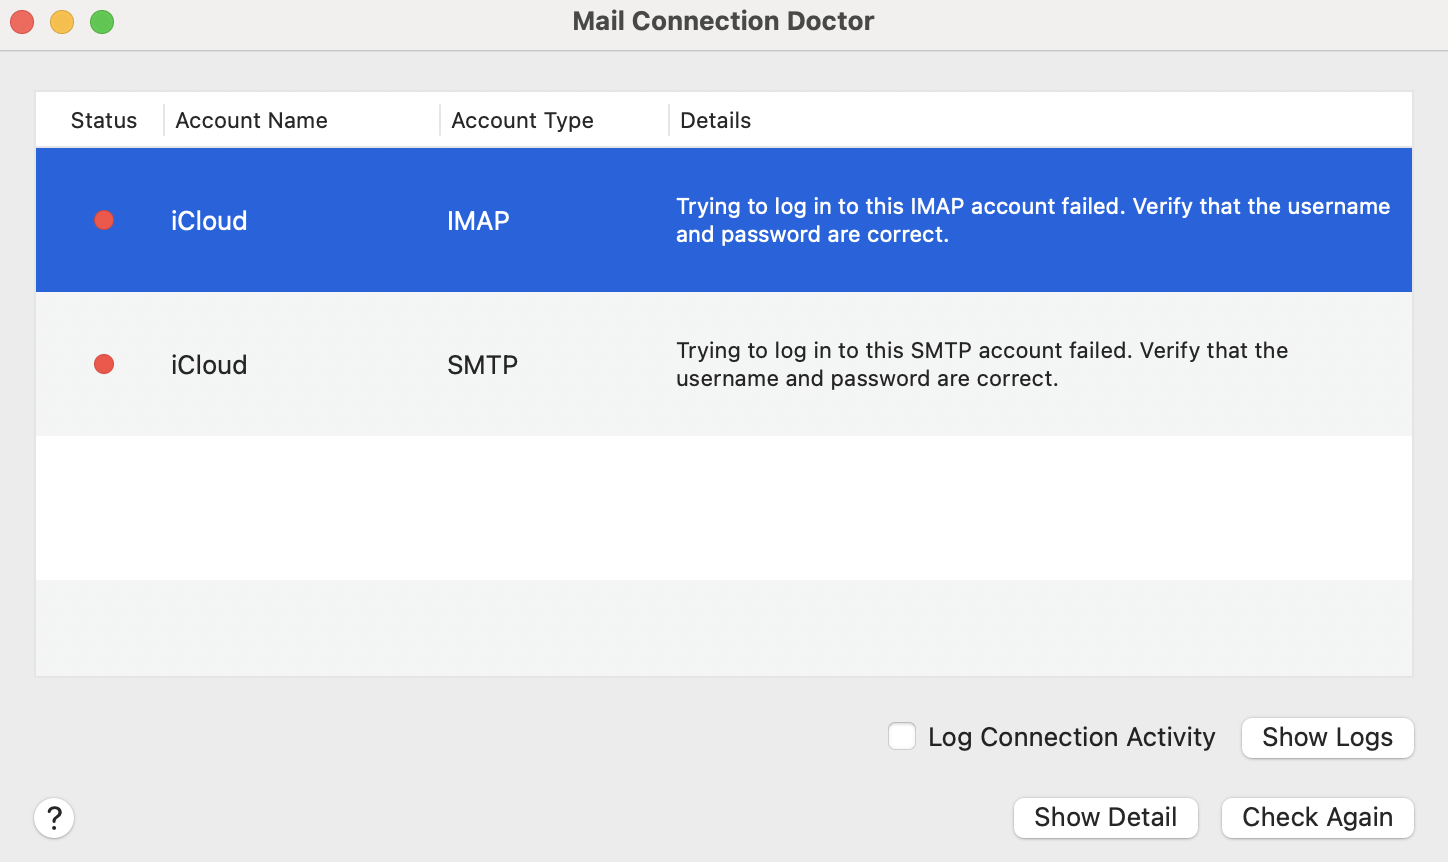Screen dimensions: 1448x862
Task: Click the Account Name column header
Action: (x=252, y=120)
